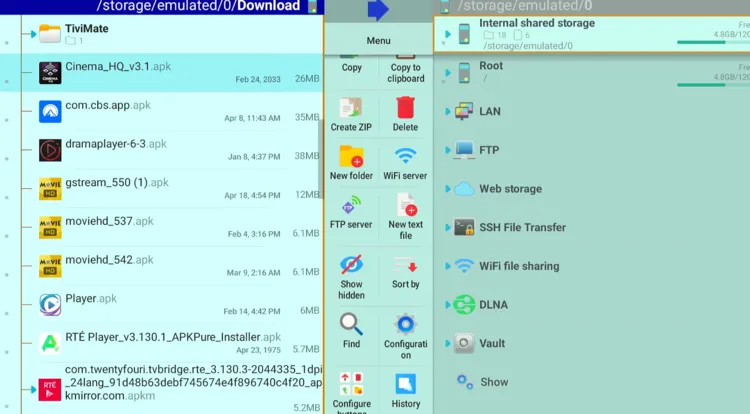Click Internal shared storage usage bar
The width and height of the screenshot is (750, 414).
(x=713, y=42)
